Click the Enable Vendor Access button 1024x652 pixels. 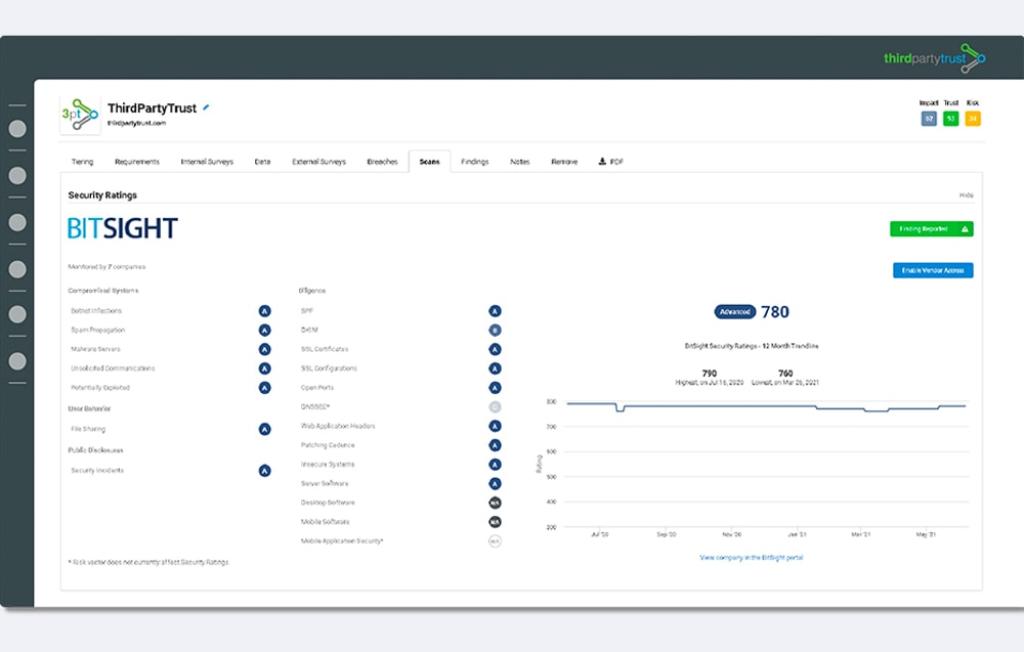click(932, 269)
